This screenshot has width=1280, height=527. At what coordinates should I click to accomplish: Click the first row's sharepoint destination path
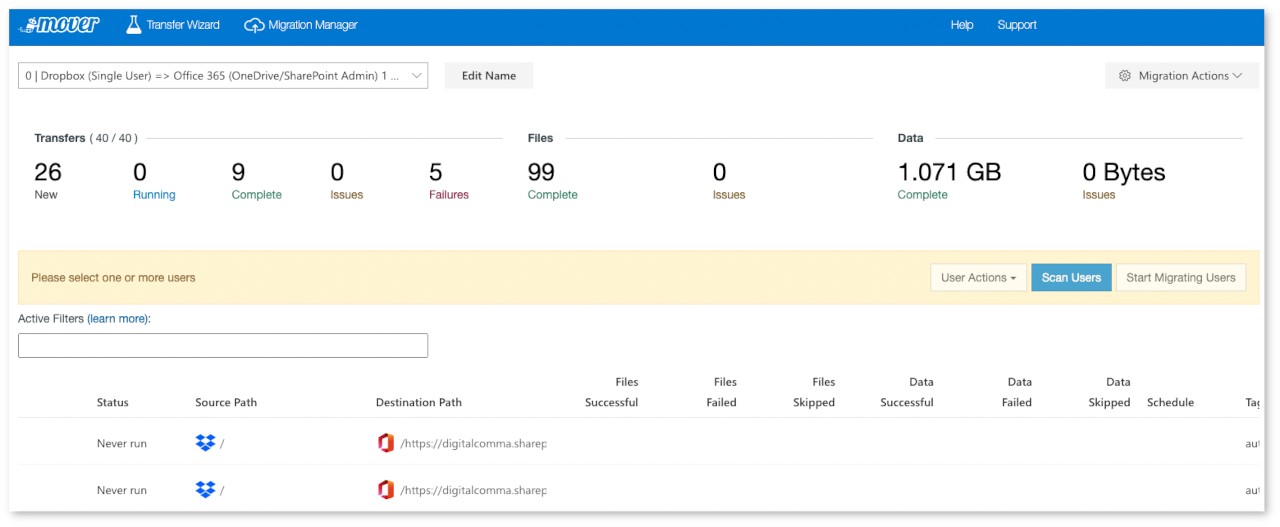click(x=474, y=443)
